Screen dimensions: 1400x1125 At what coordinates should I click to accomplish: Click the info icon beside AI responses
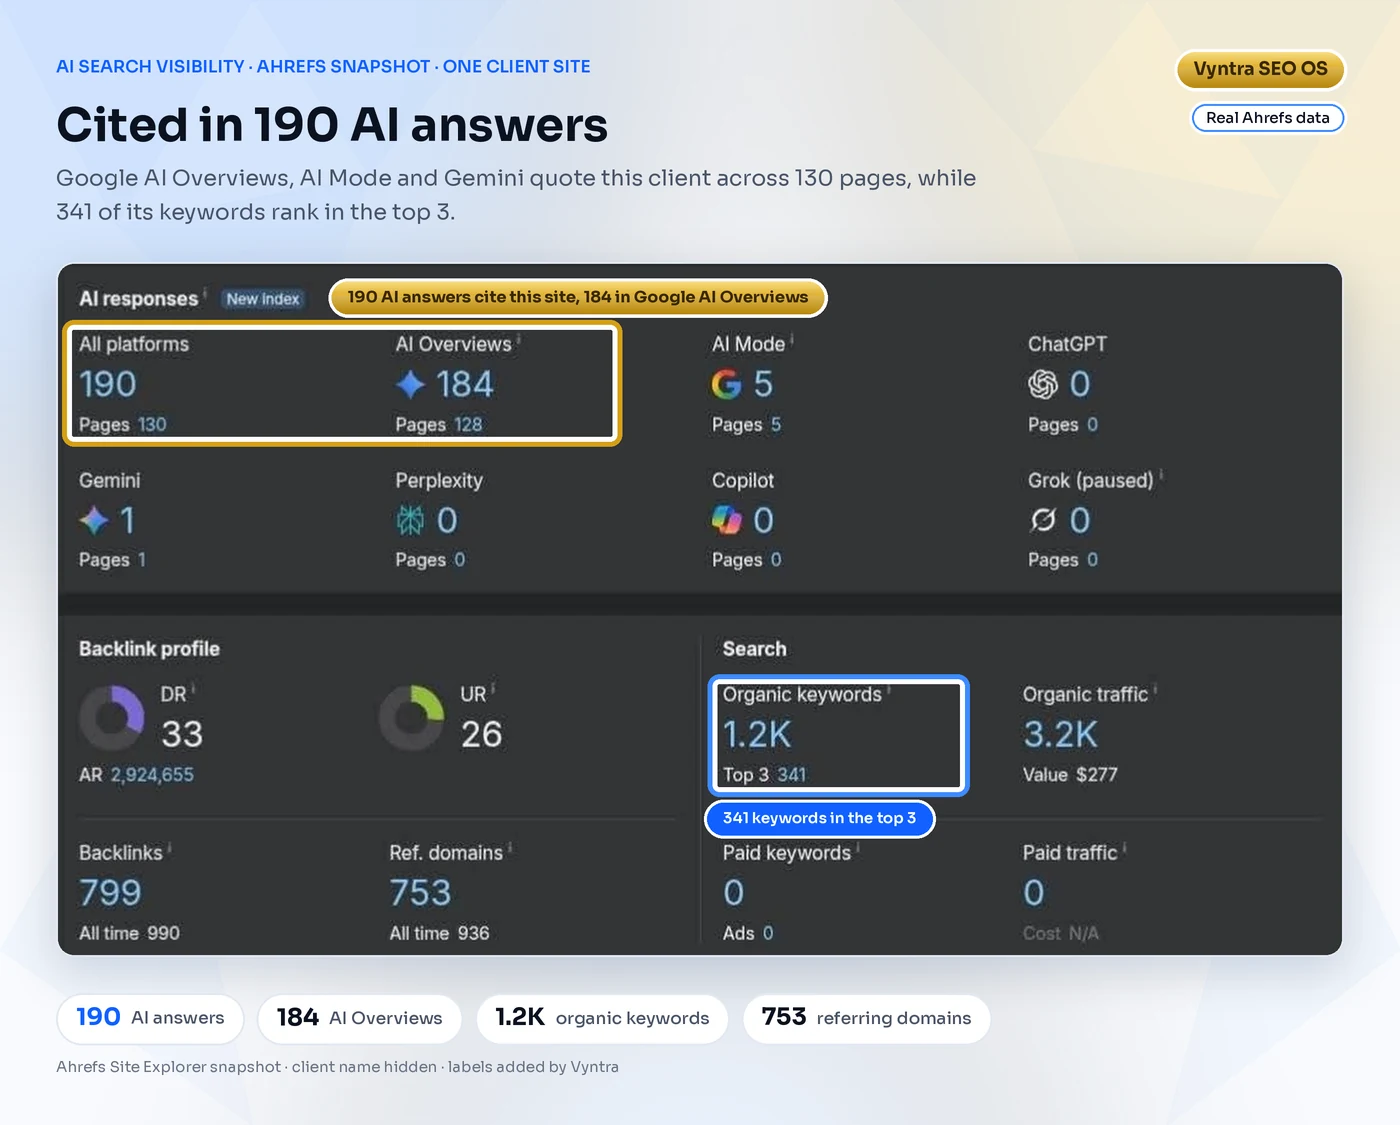pos(205,293)
